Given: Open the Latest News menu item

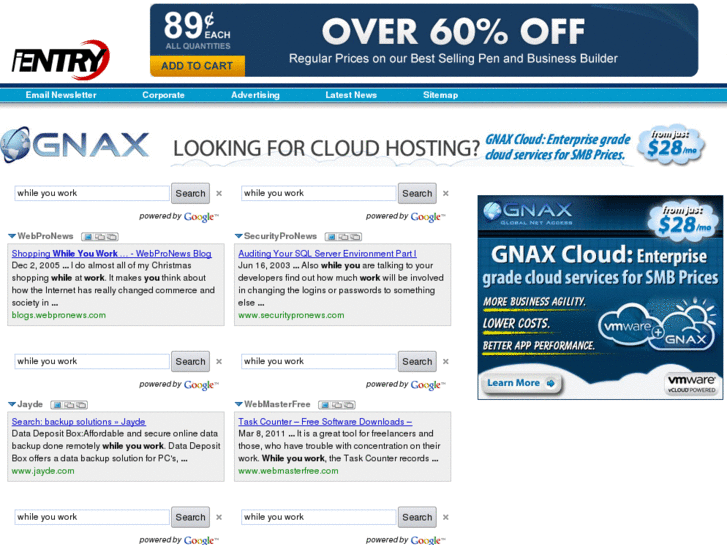Looking at the screenshot, I should (x=351, y=95).
